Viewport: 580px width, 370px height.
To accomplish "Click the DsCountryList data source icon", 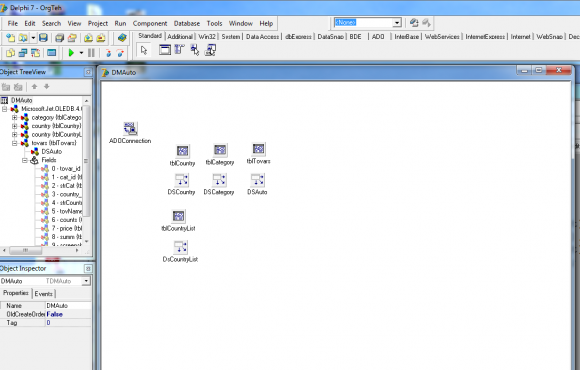I will click(x=180, y=247).
